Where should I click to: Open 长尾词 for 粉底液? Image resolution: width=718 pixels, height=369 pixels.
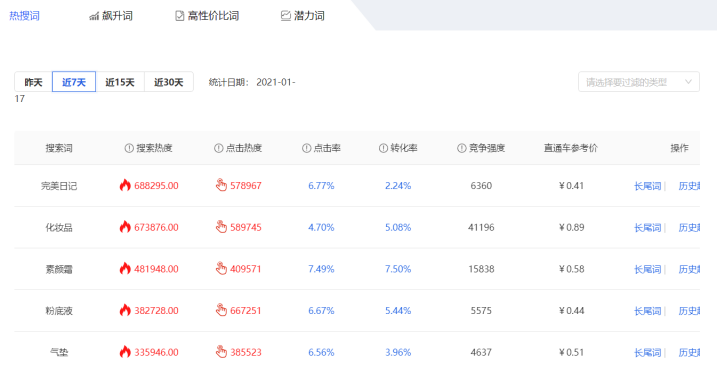[x=647, y=311]
